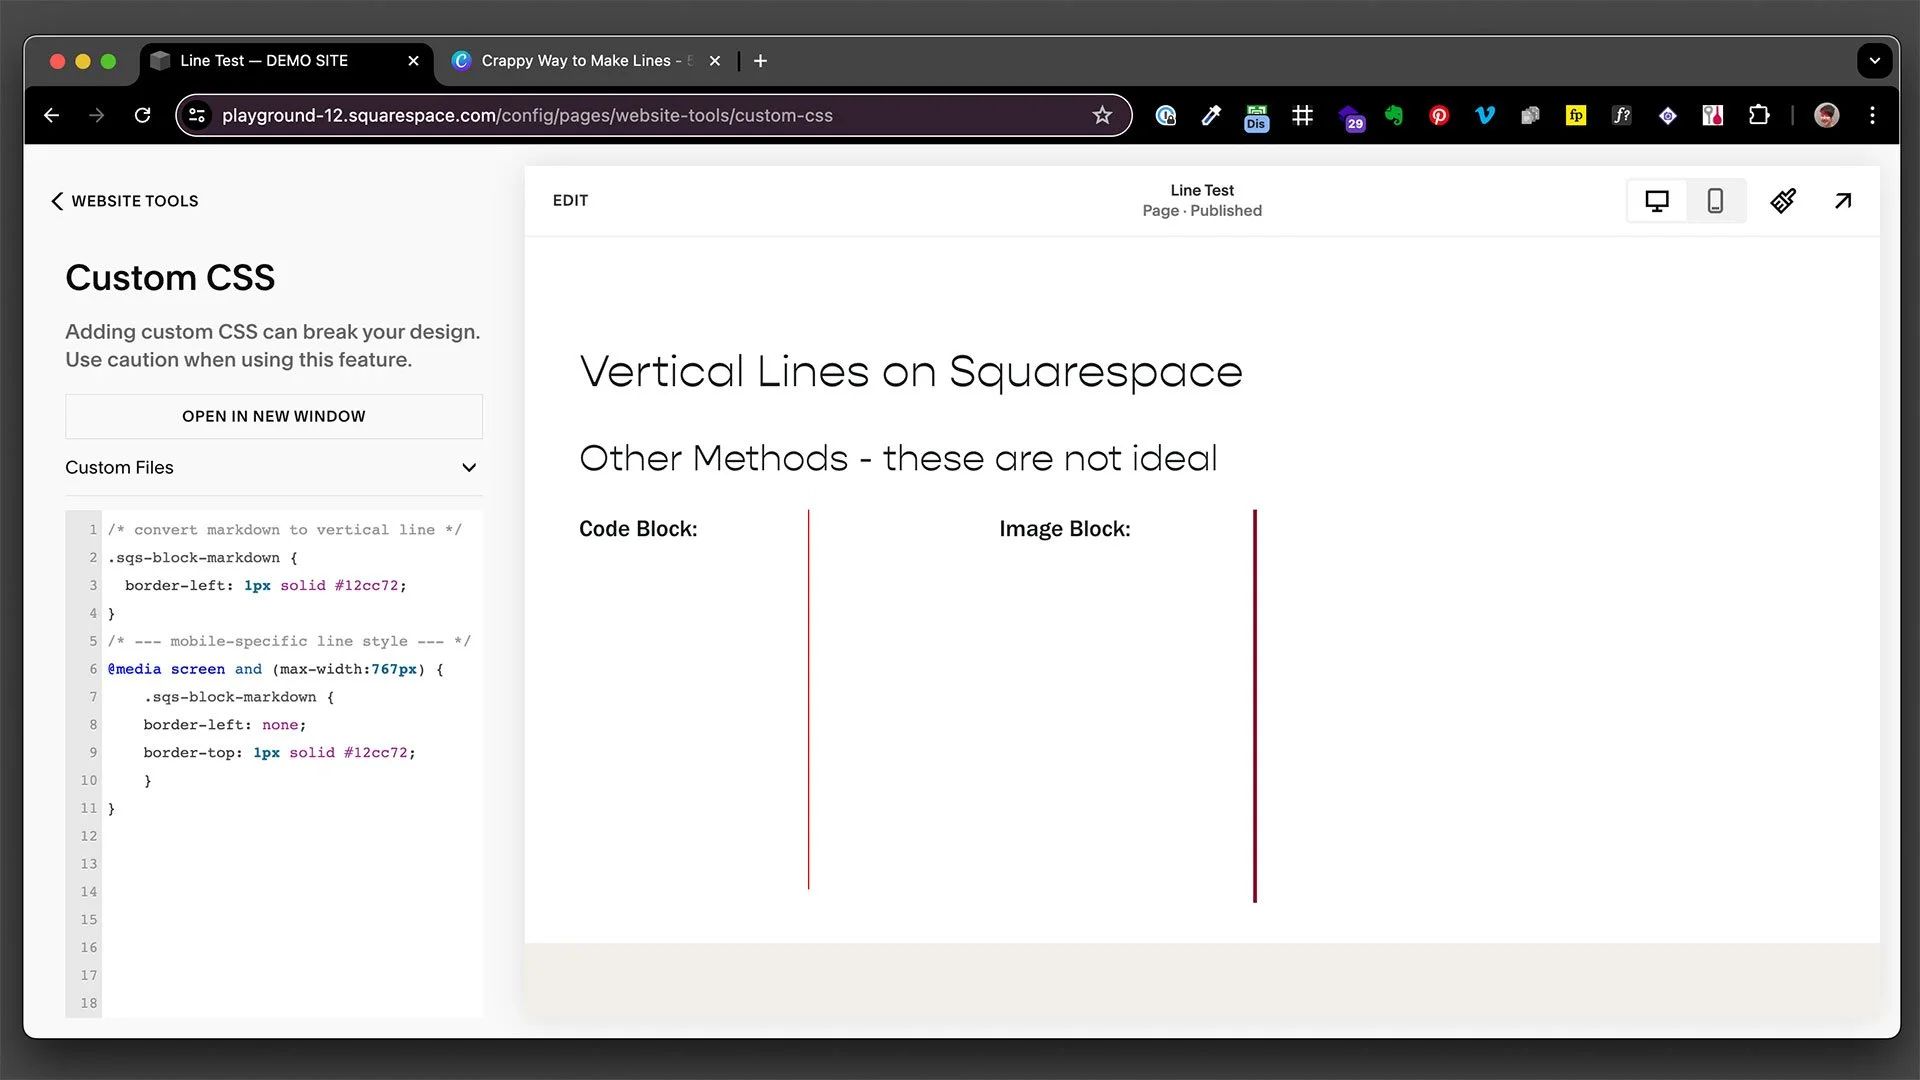This screenshot has width=1920, height=1080.
Task: Open the Evernote elephant extension
Action: point(1394,115)
